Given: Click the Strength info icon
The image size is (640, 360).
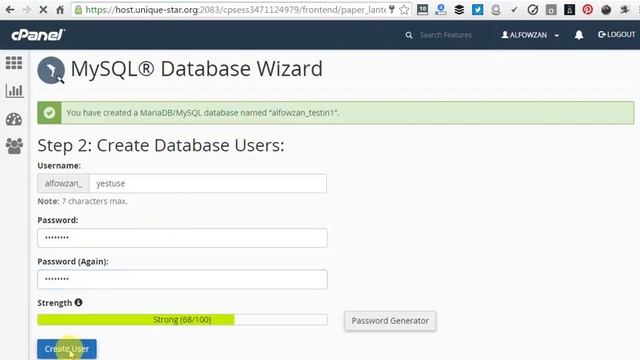Looking at the screenshot, I should 78,302.
